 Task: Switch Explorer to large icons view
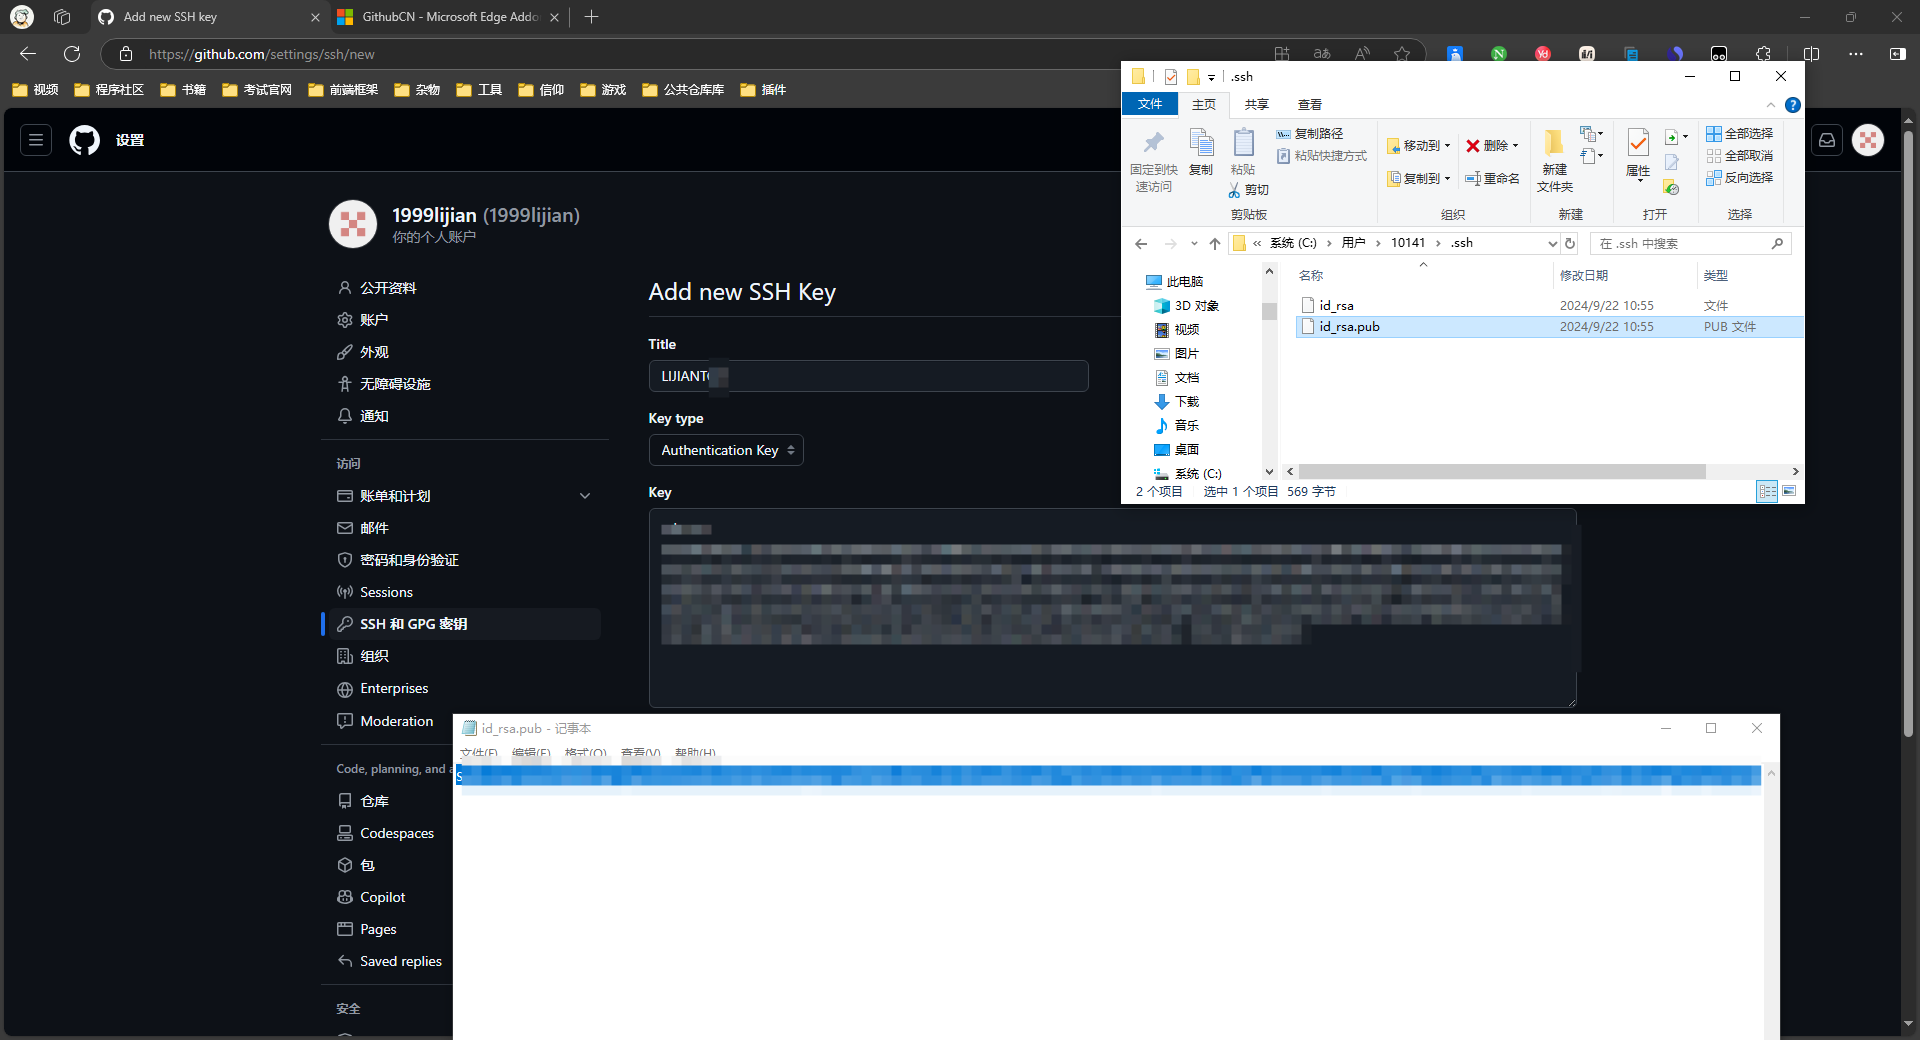pos(1789,491)
